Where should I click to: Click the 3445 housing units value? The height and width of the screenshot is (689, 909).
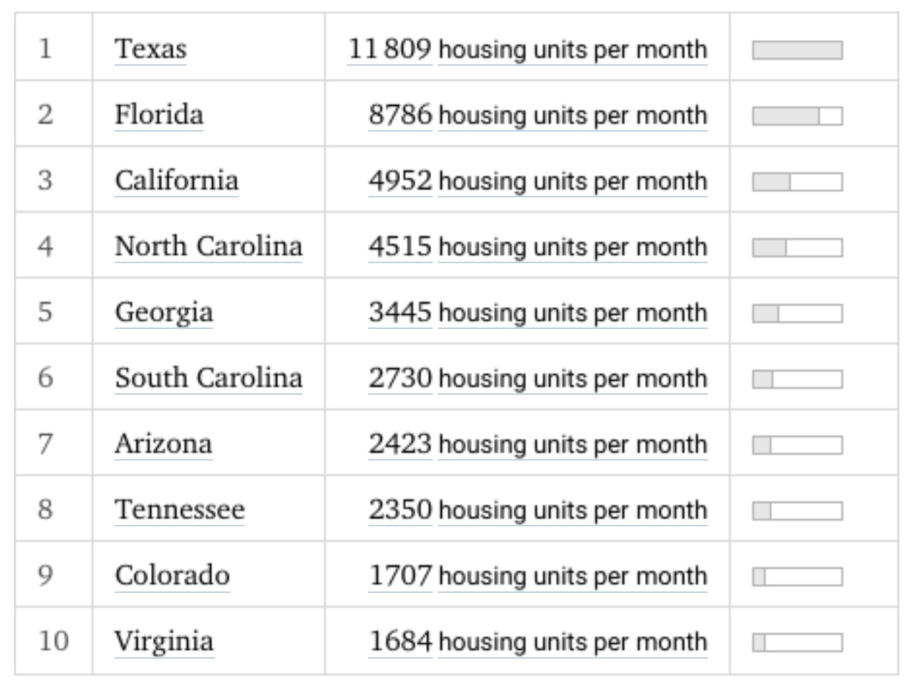[400, 312]
